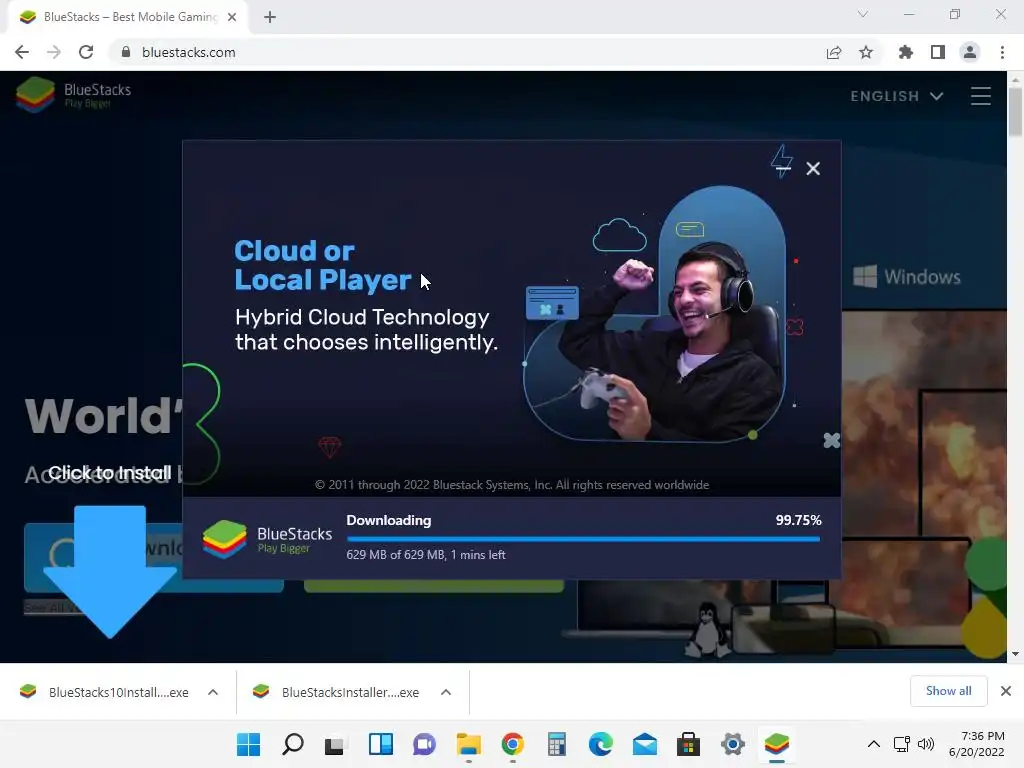Viewport: 1024px width, 768px height.
Task: Open Task View on taskbar
Action: coord(335,744)
